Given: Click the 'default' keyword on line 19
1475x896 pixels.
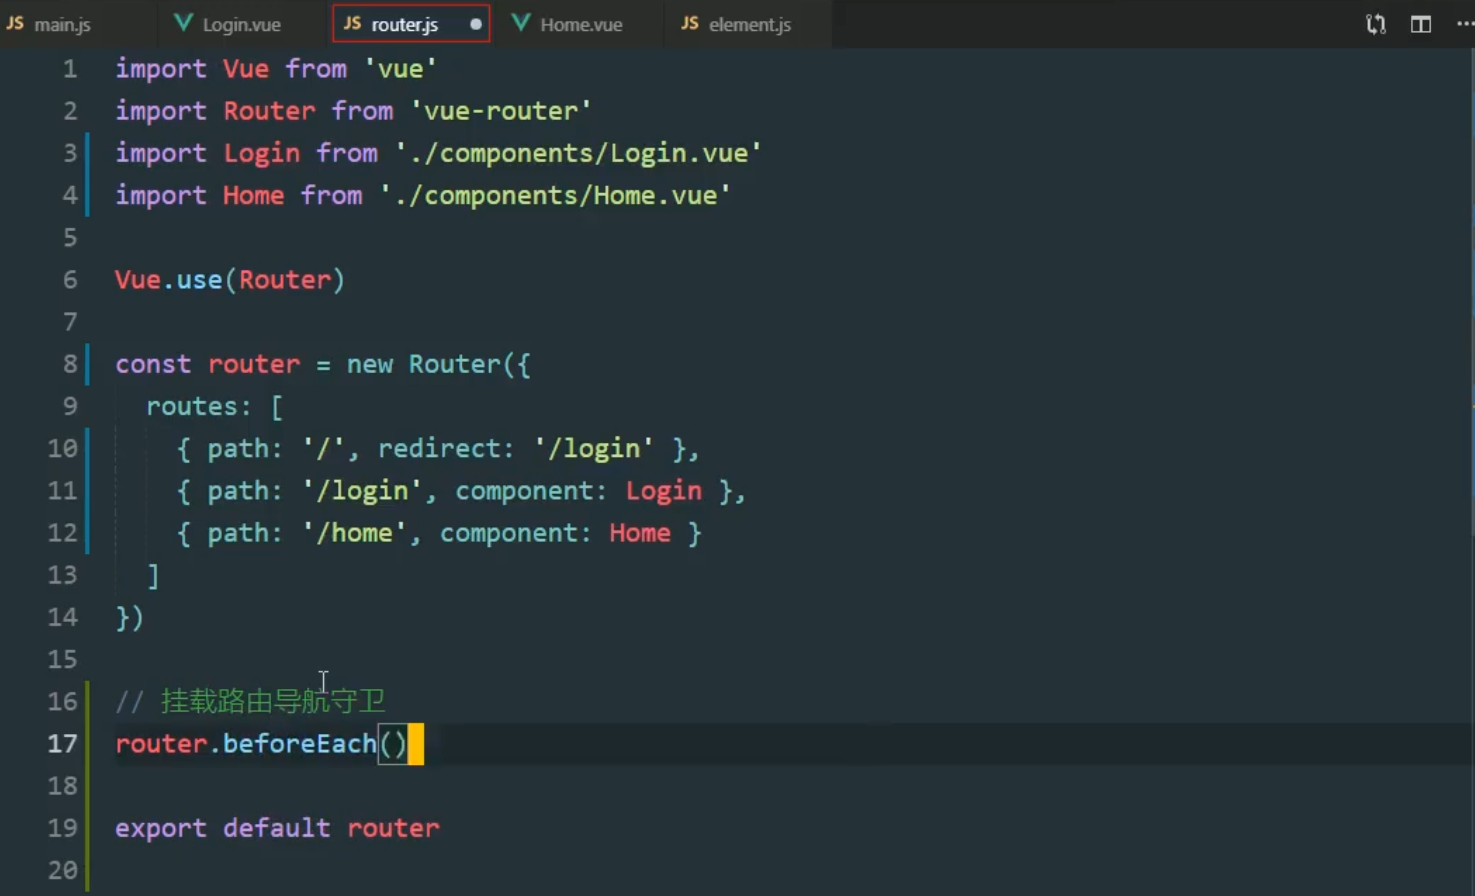Looking at the screenshot, I should click(276, 828).
